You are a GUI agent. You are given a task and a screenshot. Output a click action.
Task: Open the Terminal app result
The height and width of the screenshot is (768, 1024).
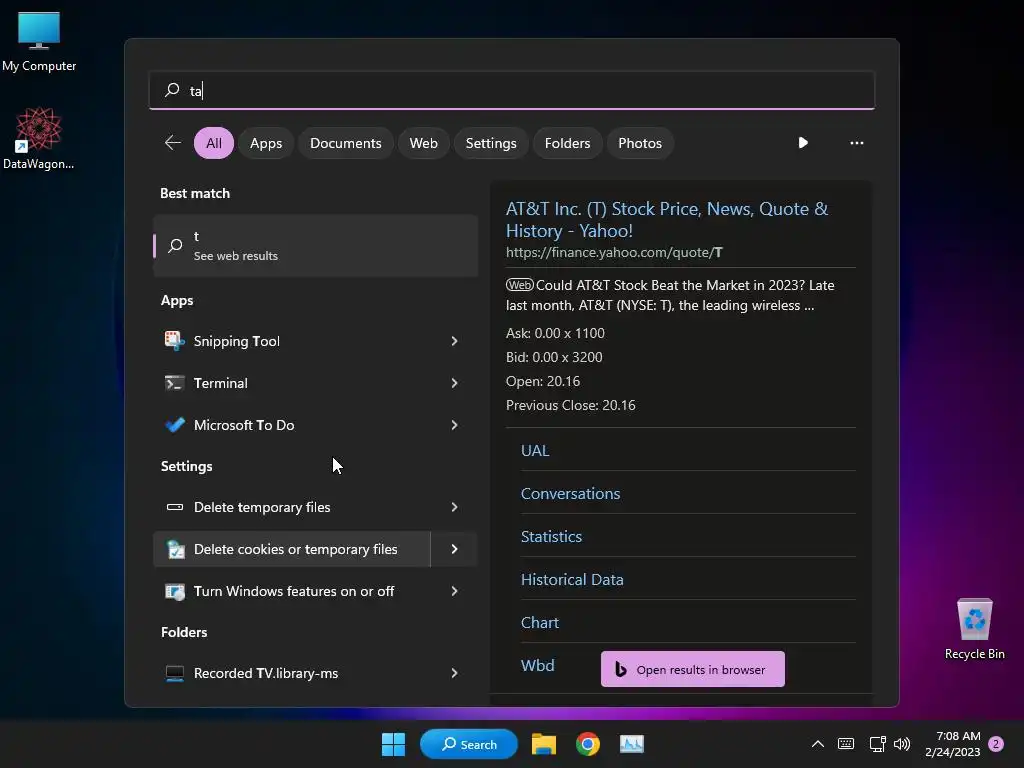pyautogui.click(x=315, y=383)
